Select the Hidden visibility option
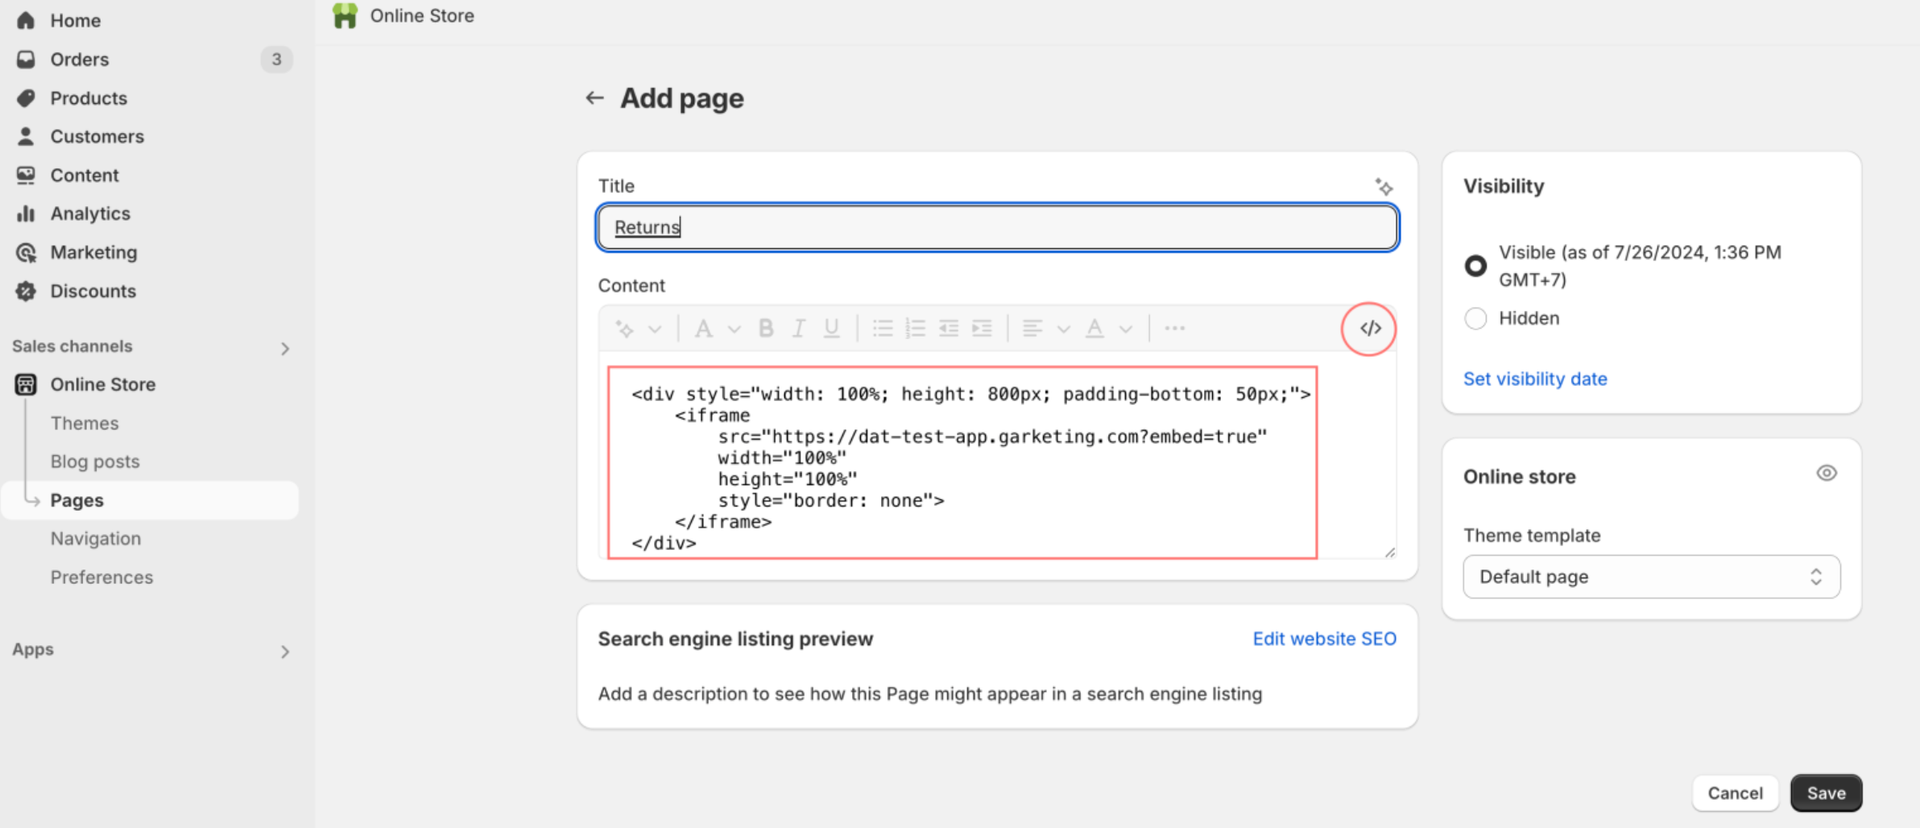Image resolution: width=1920 pixels, height=828 pixels. [x=1475, y=319]
